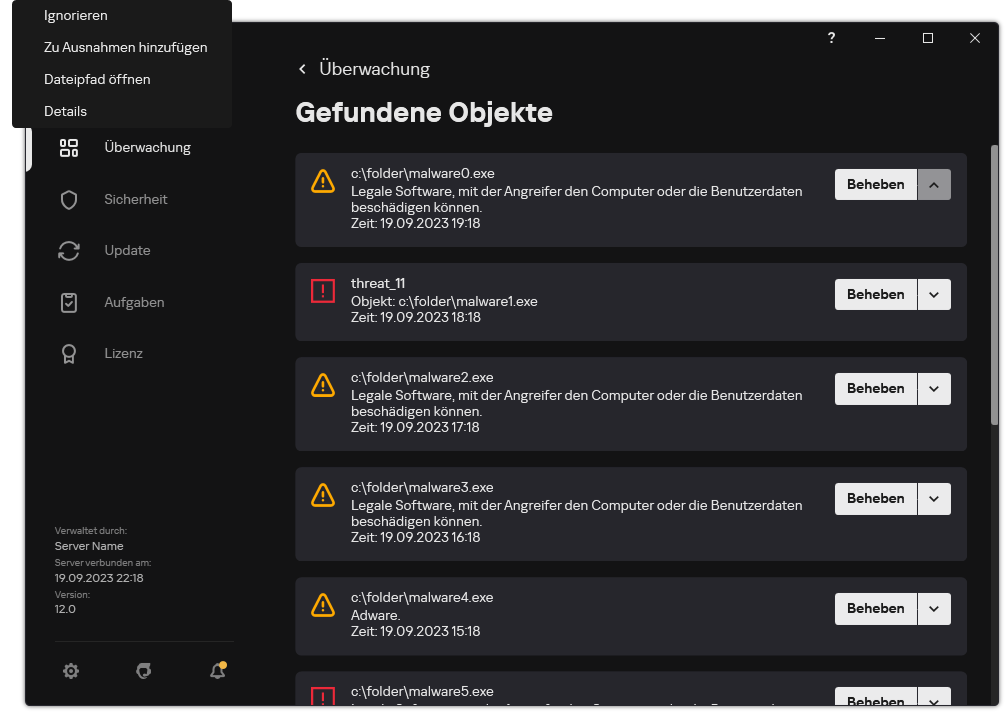
Task: Click the back arrow beside Überwachung
Action: pos(302,69)
